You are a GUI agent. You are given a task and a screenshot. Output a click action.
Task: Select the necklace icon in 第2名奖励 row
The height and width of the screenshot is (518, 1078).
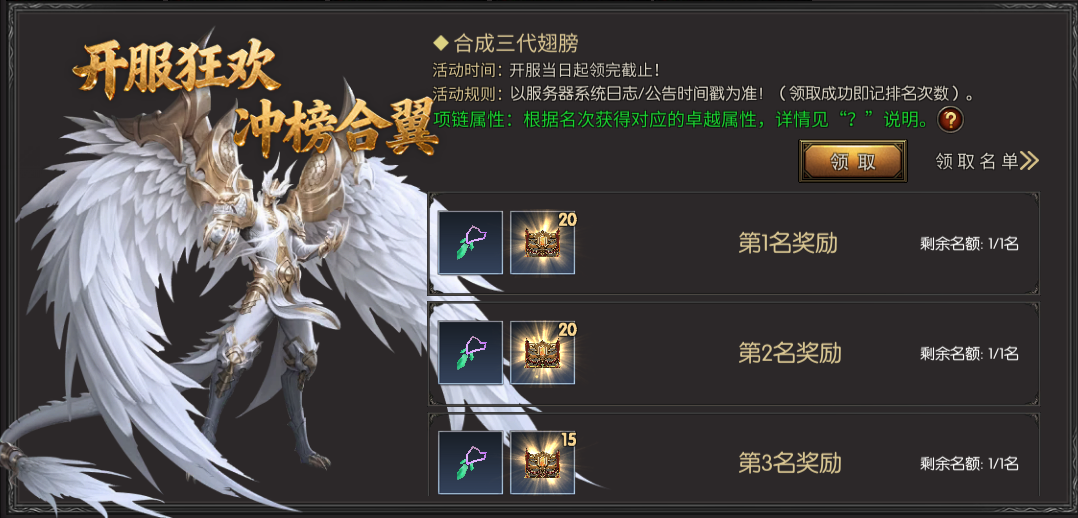coord(470,353)
